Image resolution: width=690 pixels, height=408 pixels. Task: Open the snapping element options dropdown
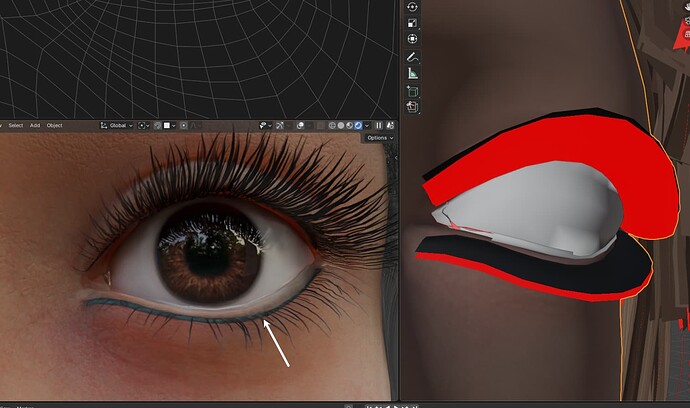coord(169,125)
